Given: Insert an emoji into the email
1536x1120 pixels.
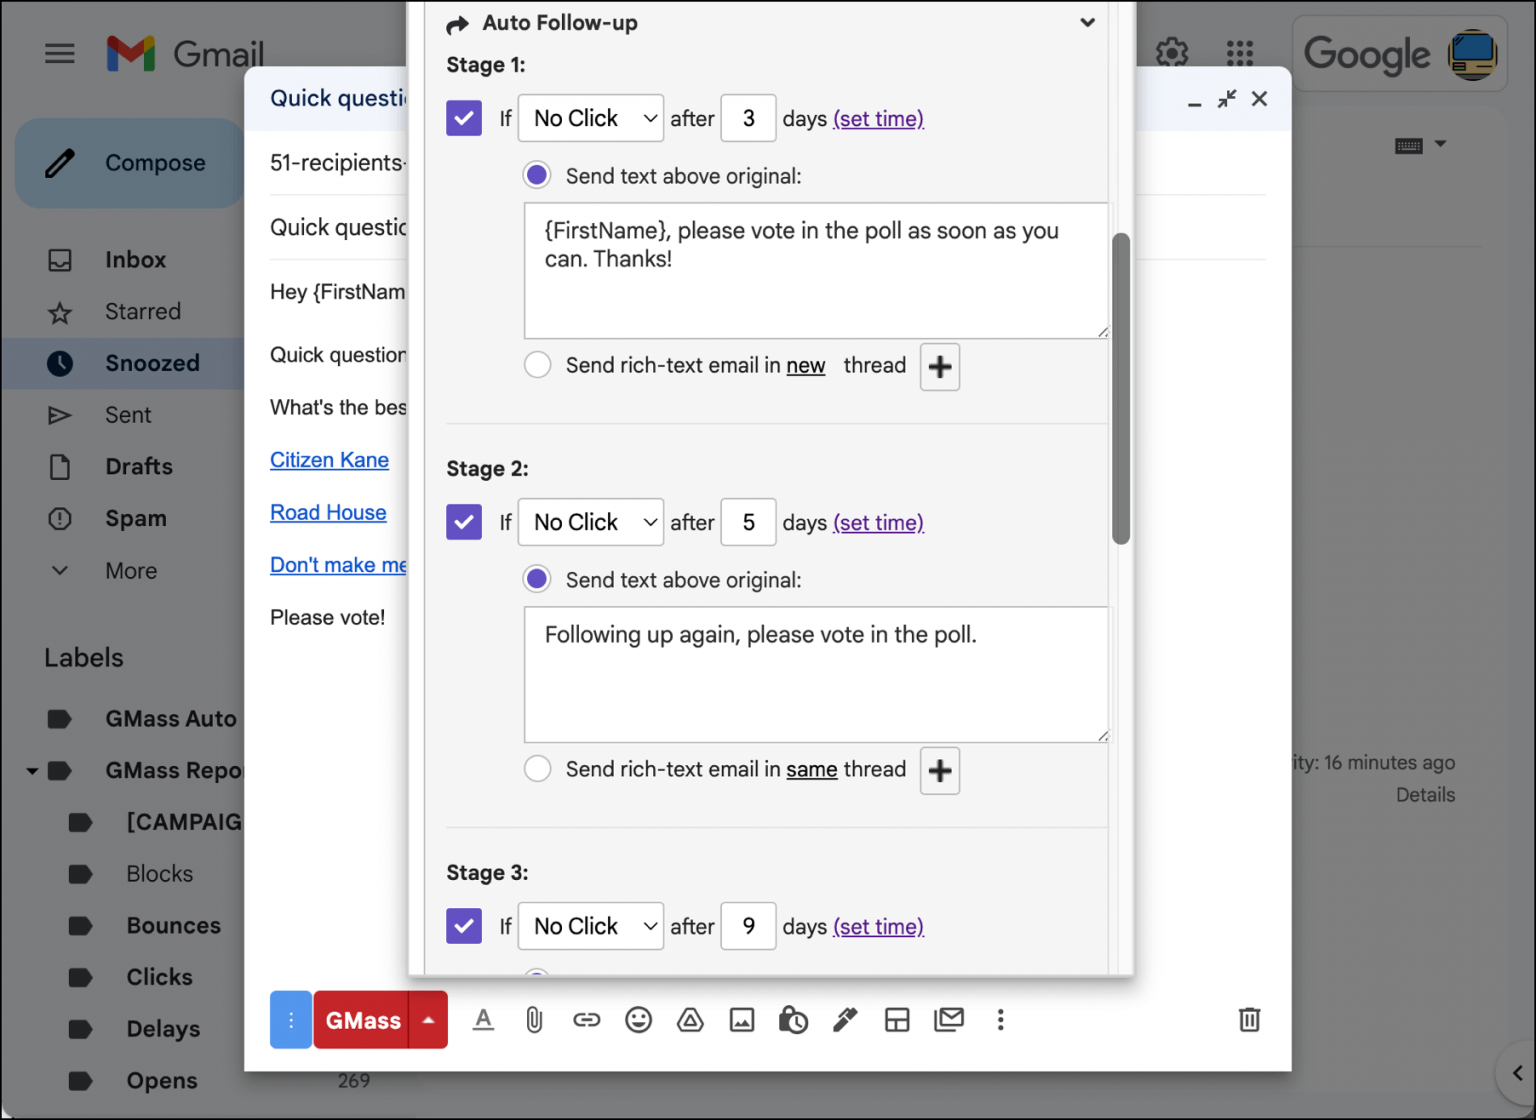Looking at the screenshot, I should point(639,1019).
